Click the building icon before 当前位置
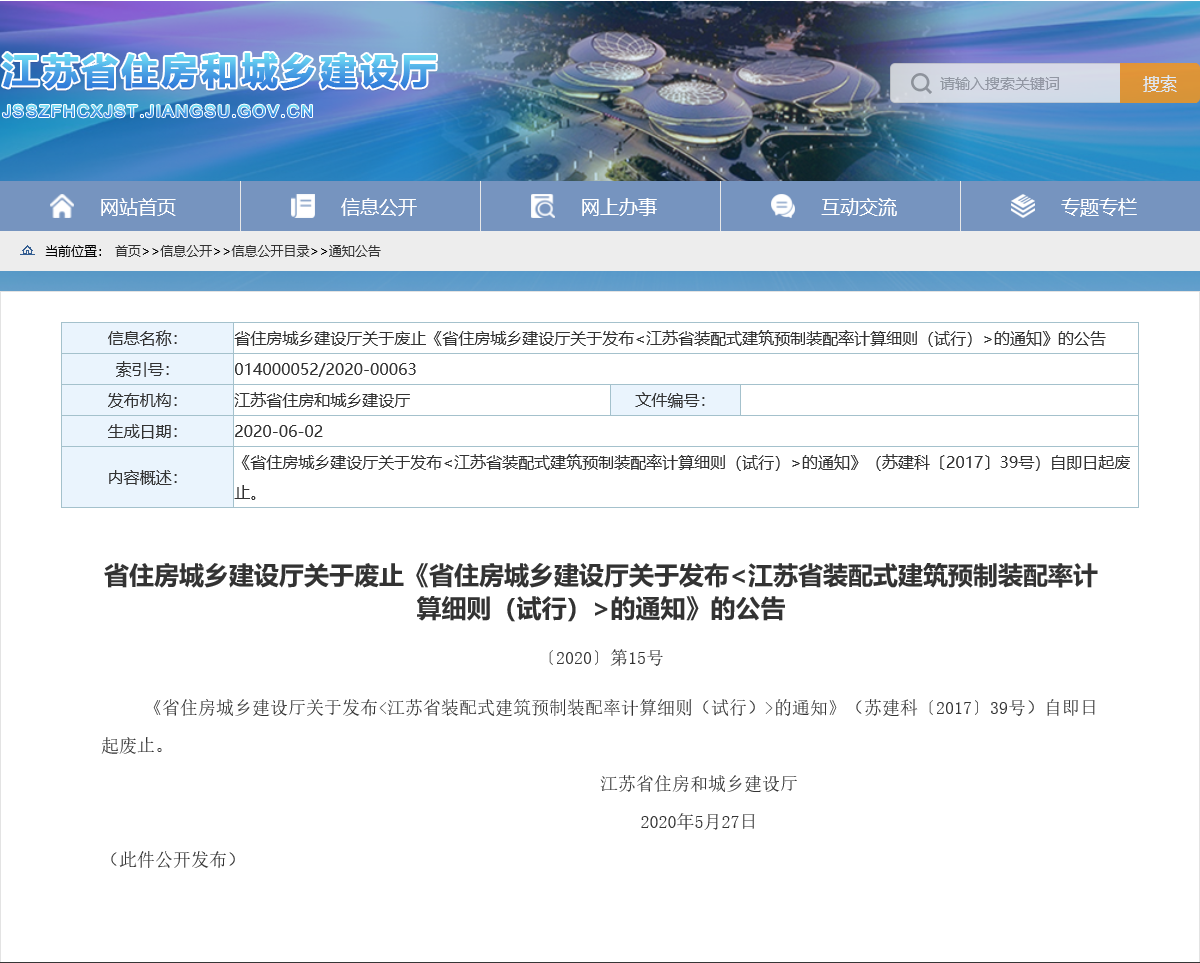The image size is (1200, 963). point(27,251)
